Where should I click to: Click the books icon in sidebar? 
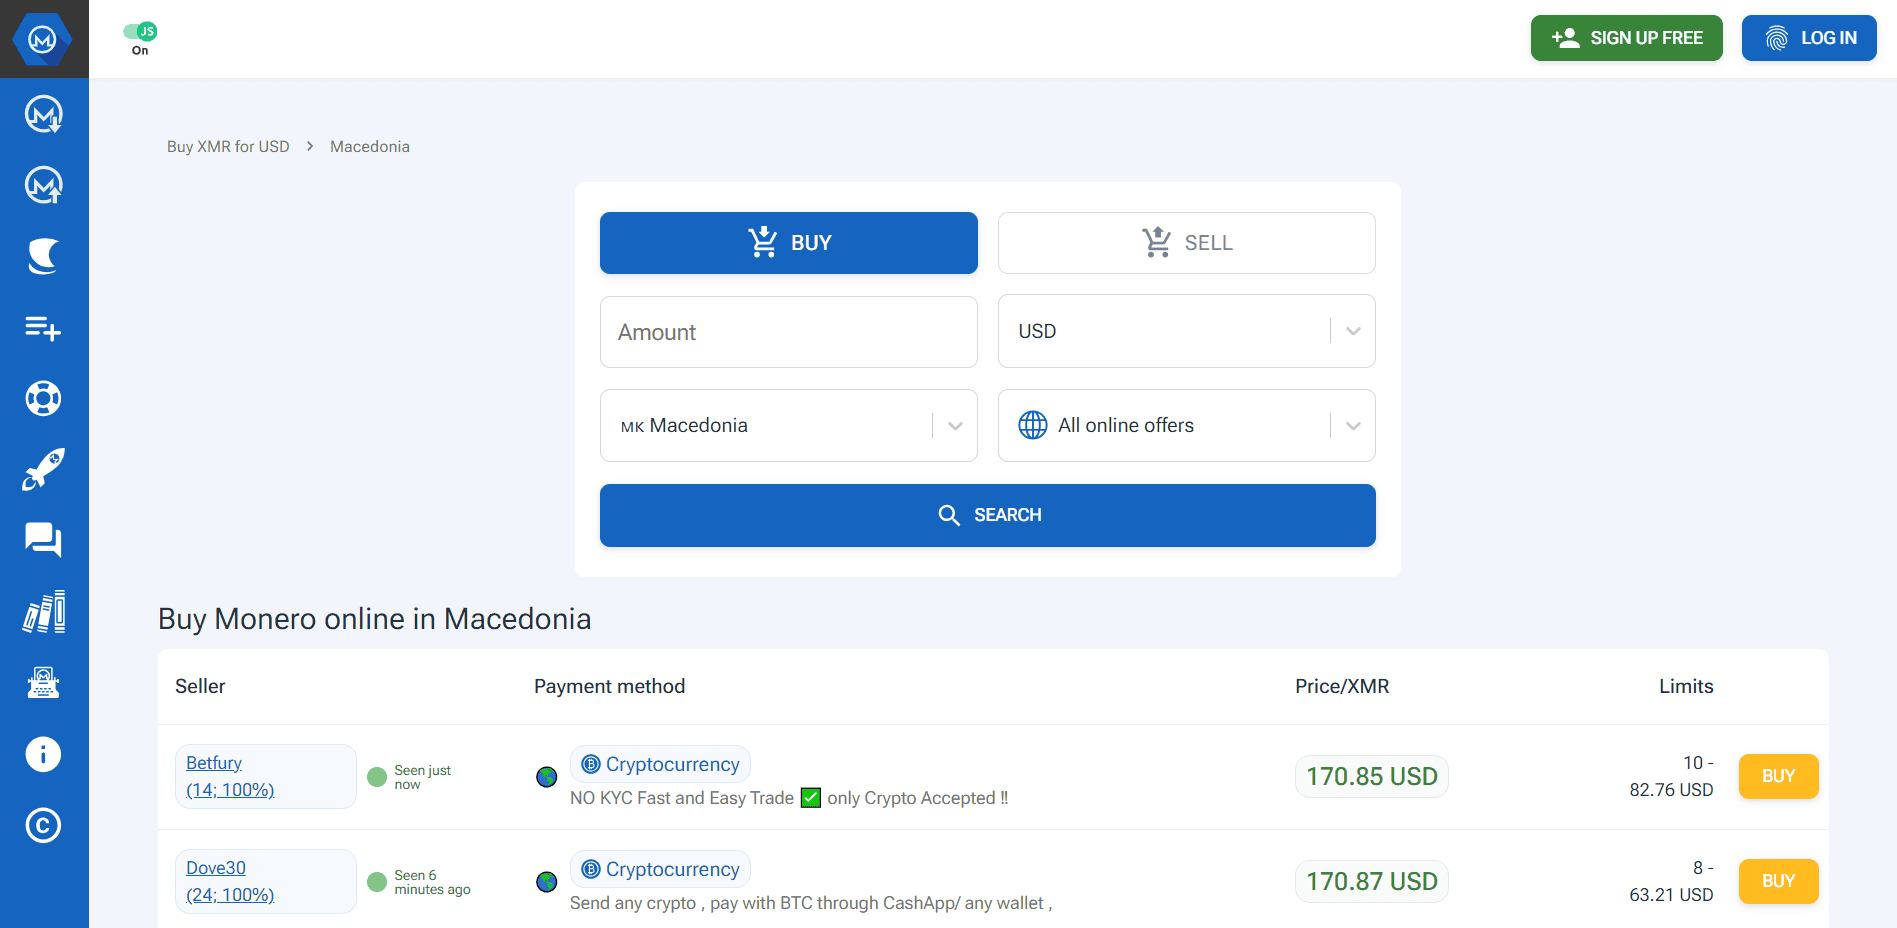(x=43, y=611)
